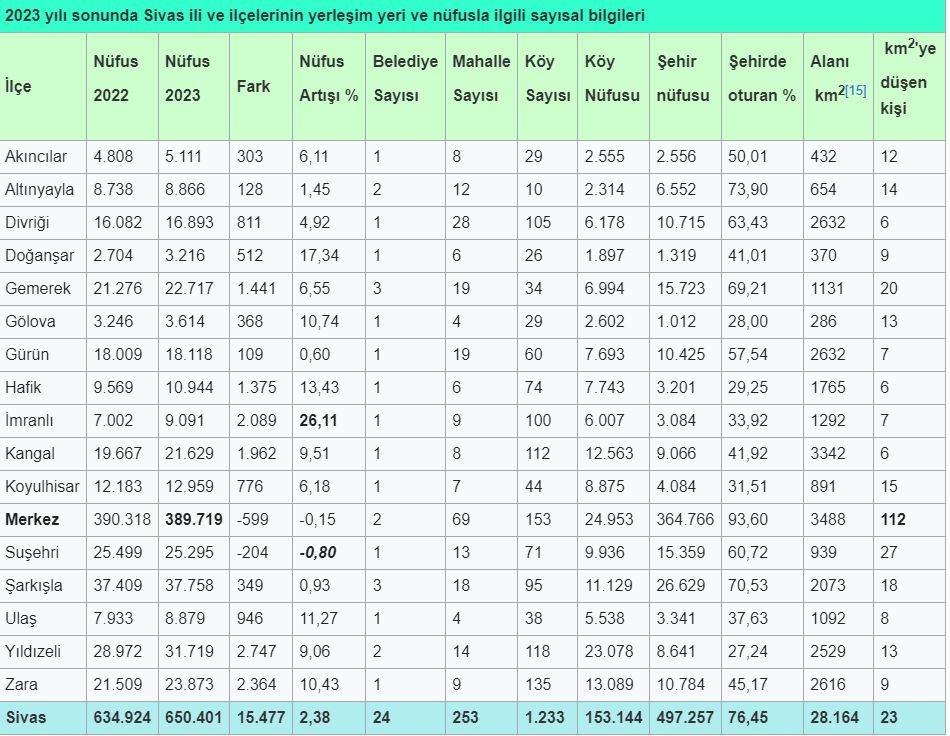Select the Nüfus 2022 column header
Screen dimensions: 950x736
(x=116, y=78)
